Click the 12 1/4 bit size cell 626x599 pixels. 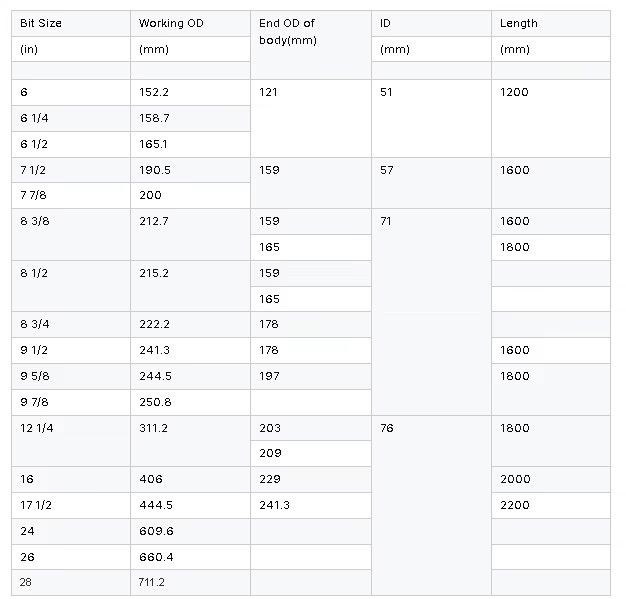click(71, 441)
